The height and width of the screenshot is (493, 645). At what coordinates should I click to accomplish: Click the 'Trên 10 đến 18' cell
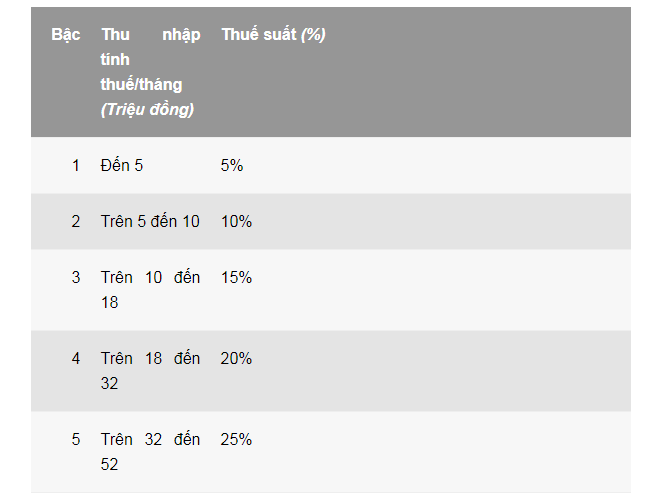pyautogui.click(x=150, y=290)
